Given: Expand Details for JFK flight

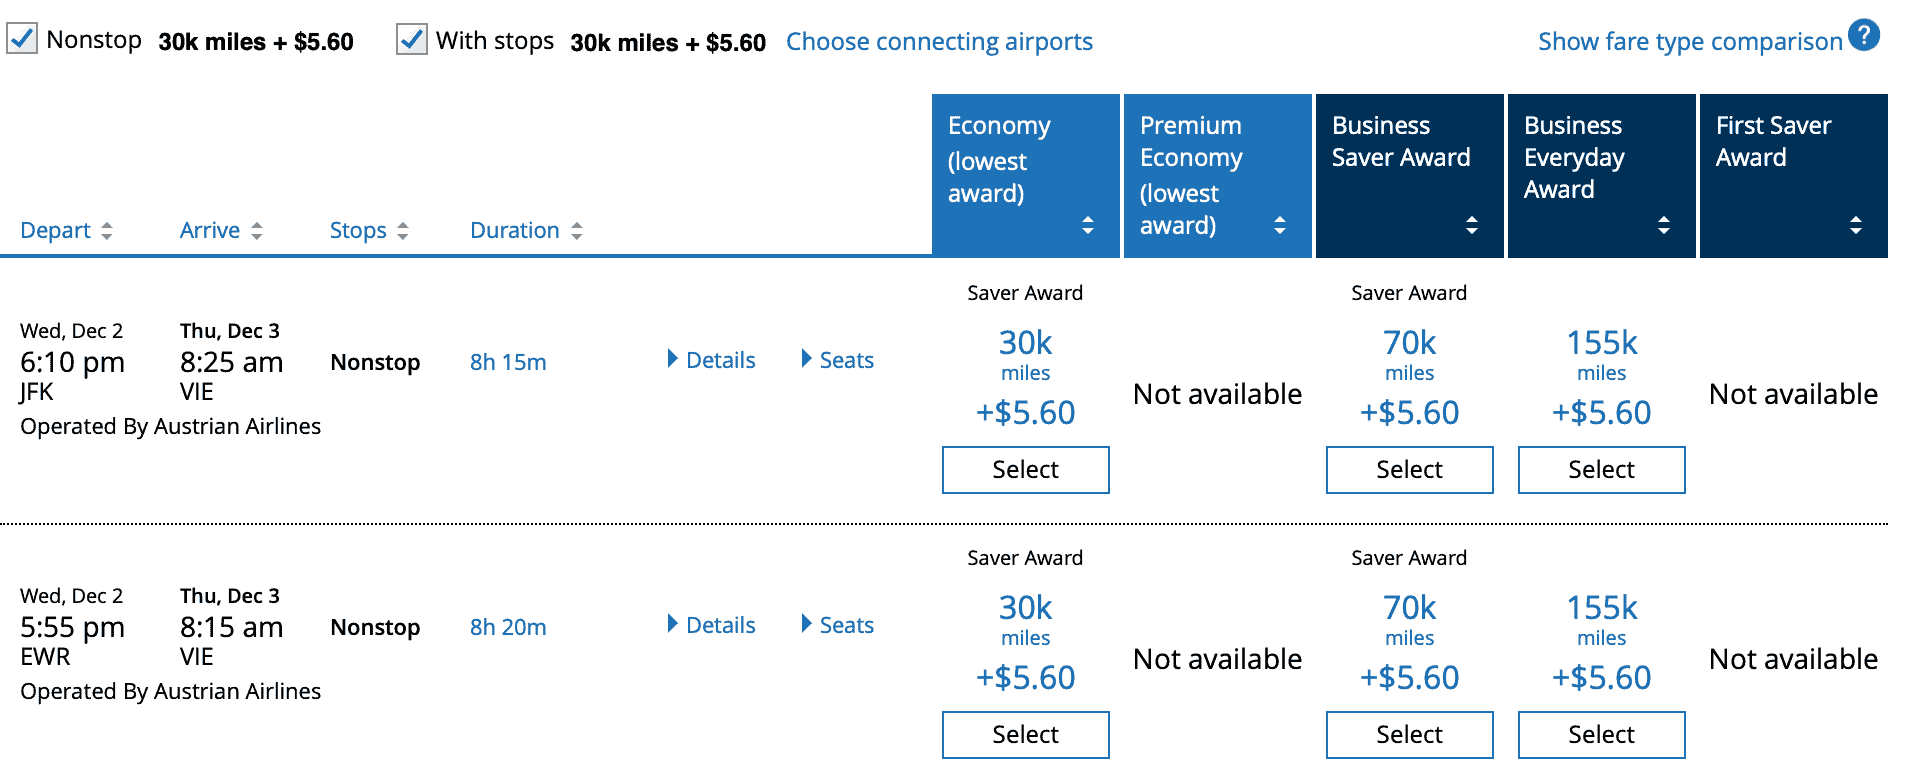Looking at the screenshot, I should click(x=711, y=360).
